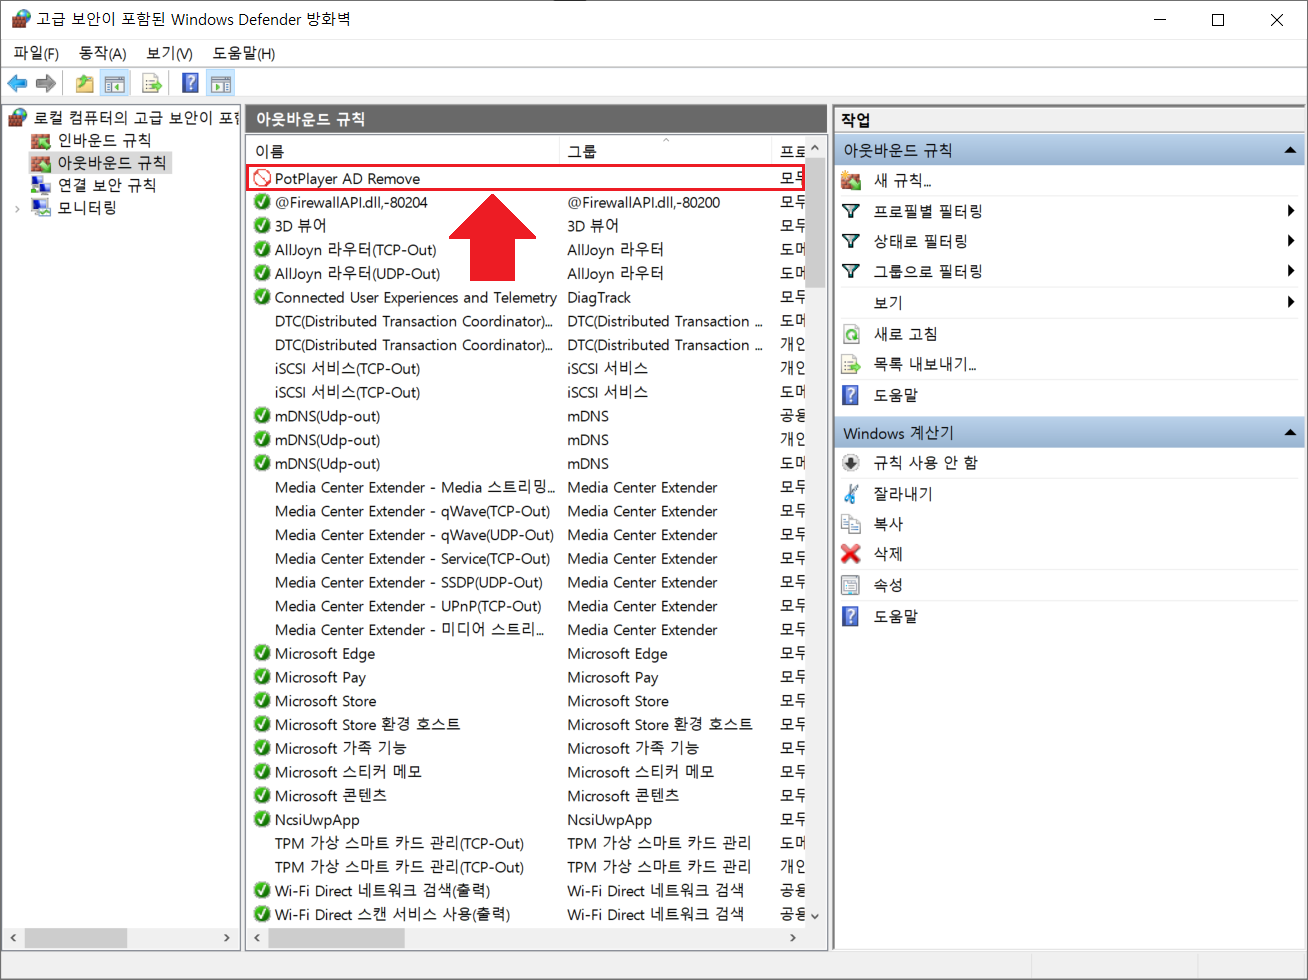This screenshot has height=980, width=1308.
Task: Expand the 모니터링 tree node
Action: pyautogui.click(x=17, y=209)
